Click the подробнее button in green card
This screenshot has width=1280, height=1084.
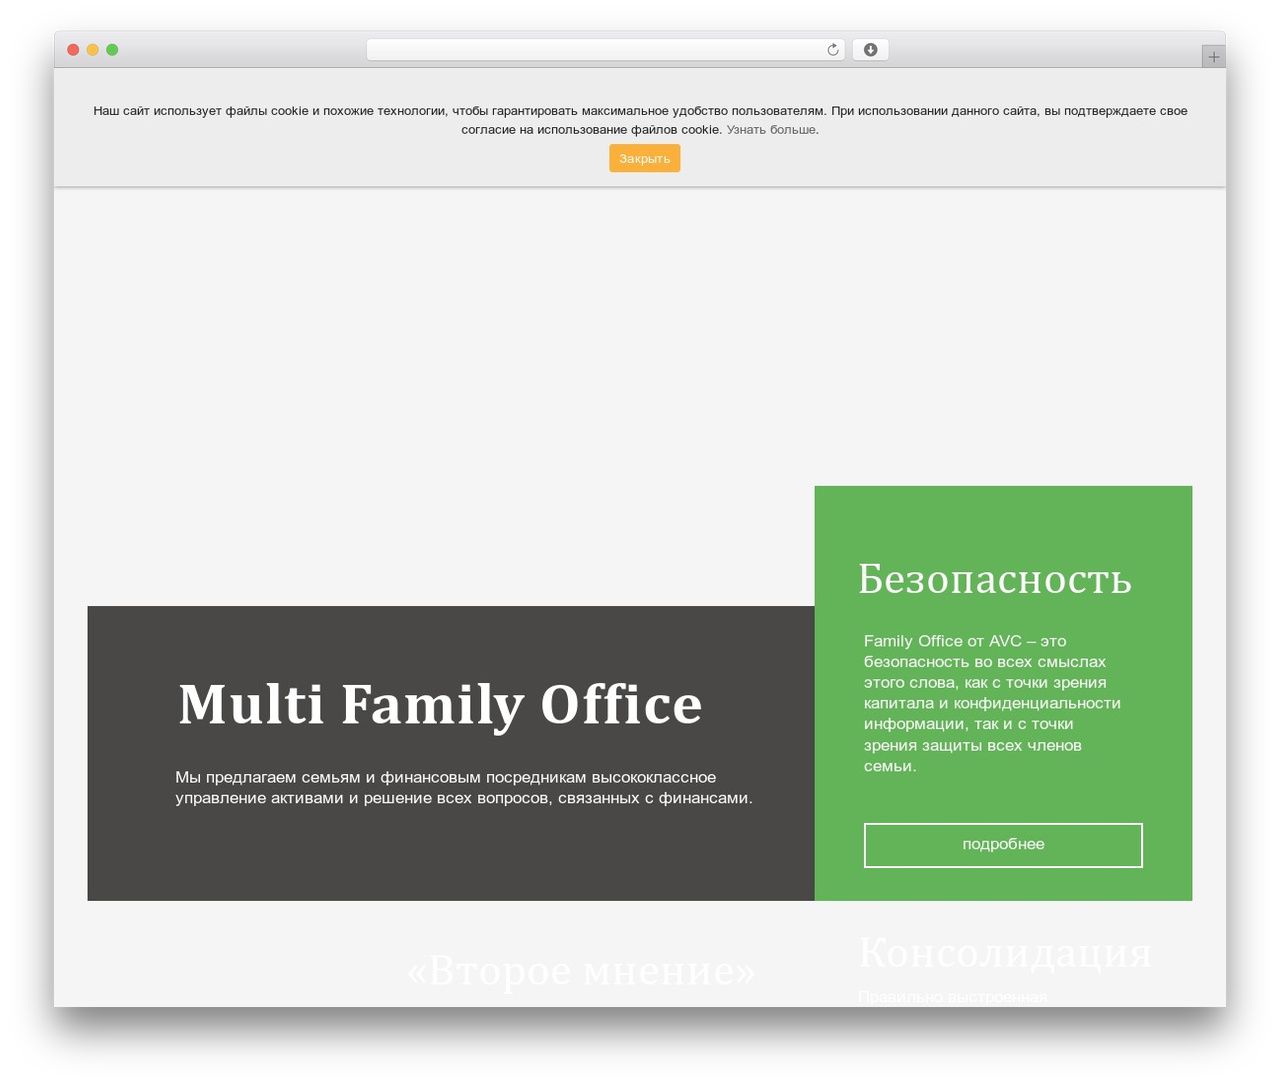[x=1003, y=845]
